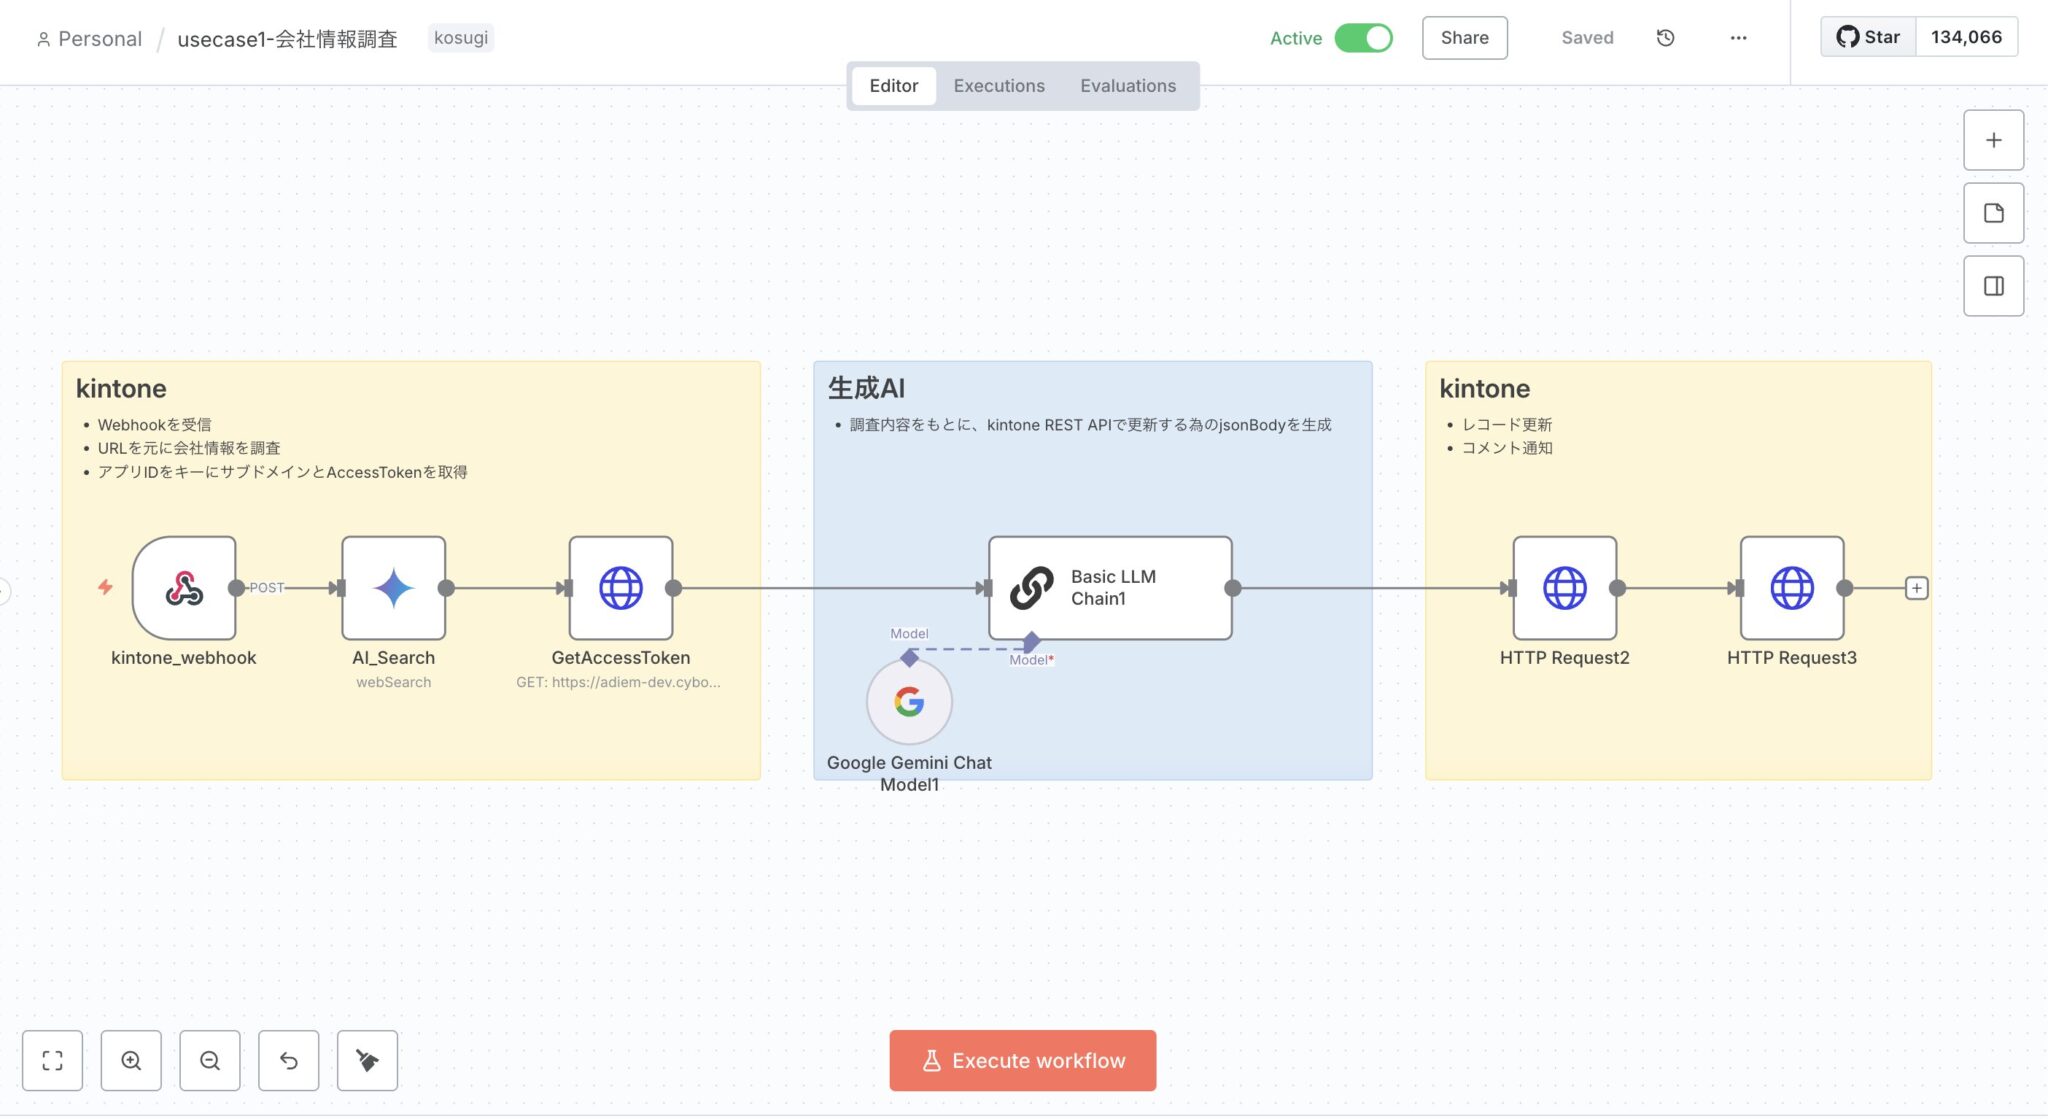
Task: Zoom in on the canvas
Action: (131, 1061)
